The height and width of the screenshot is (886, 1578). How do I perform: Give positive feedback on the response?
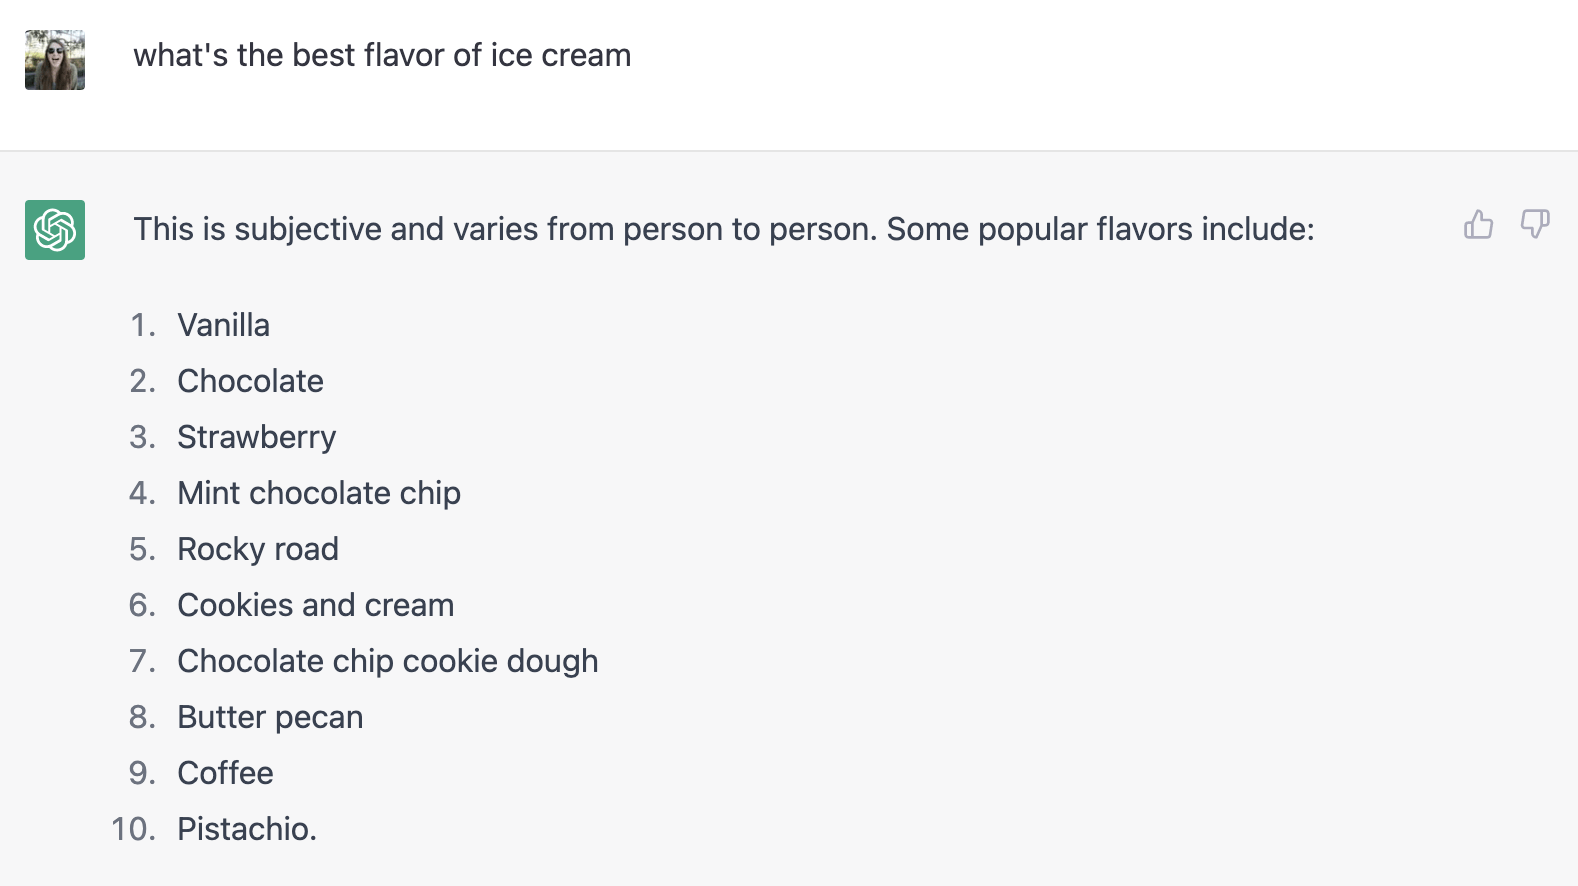[x=1478, y=225]
